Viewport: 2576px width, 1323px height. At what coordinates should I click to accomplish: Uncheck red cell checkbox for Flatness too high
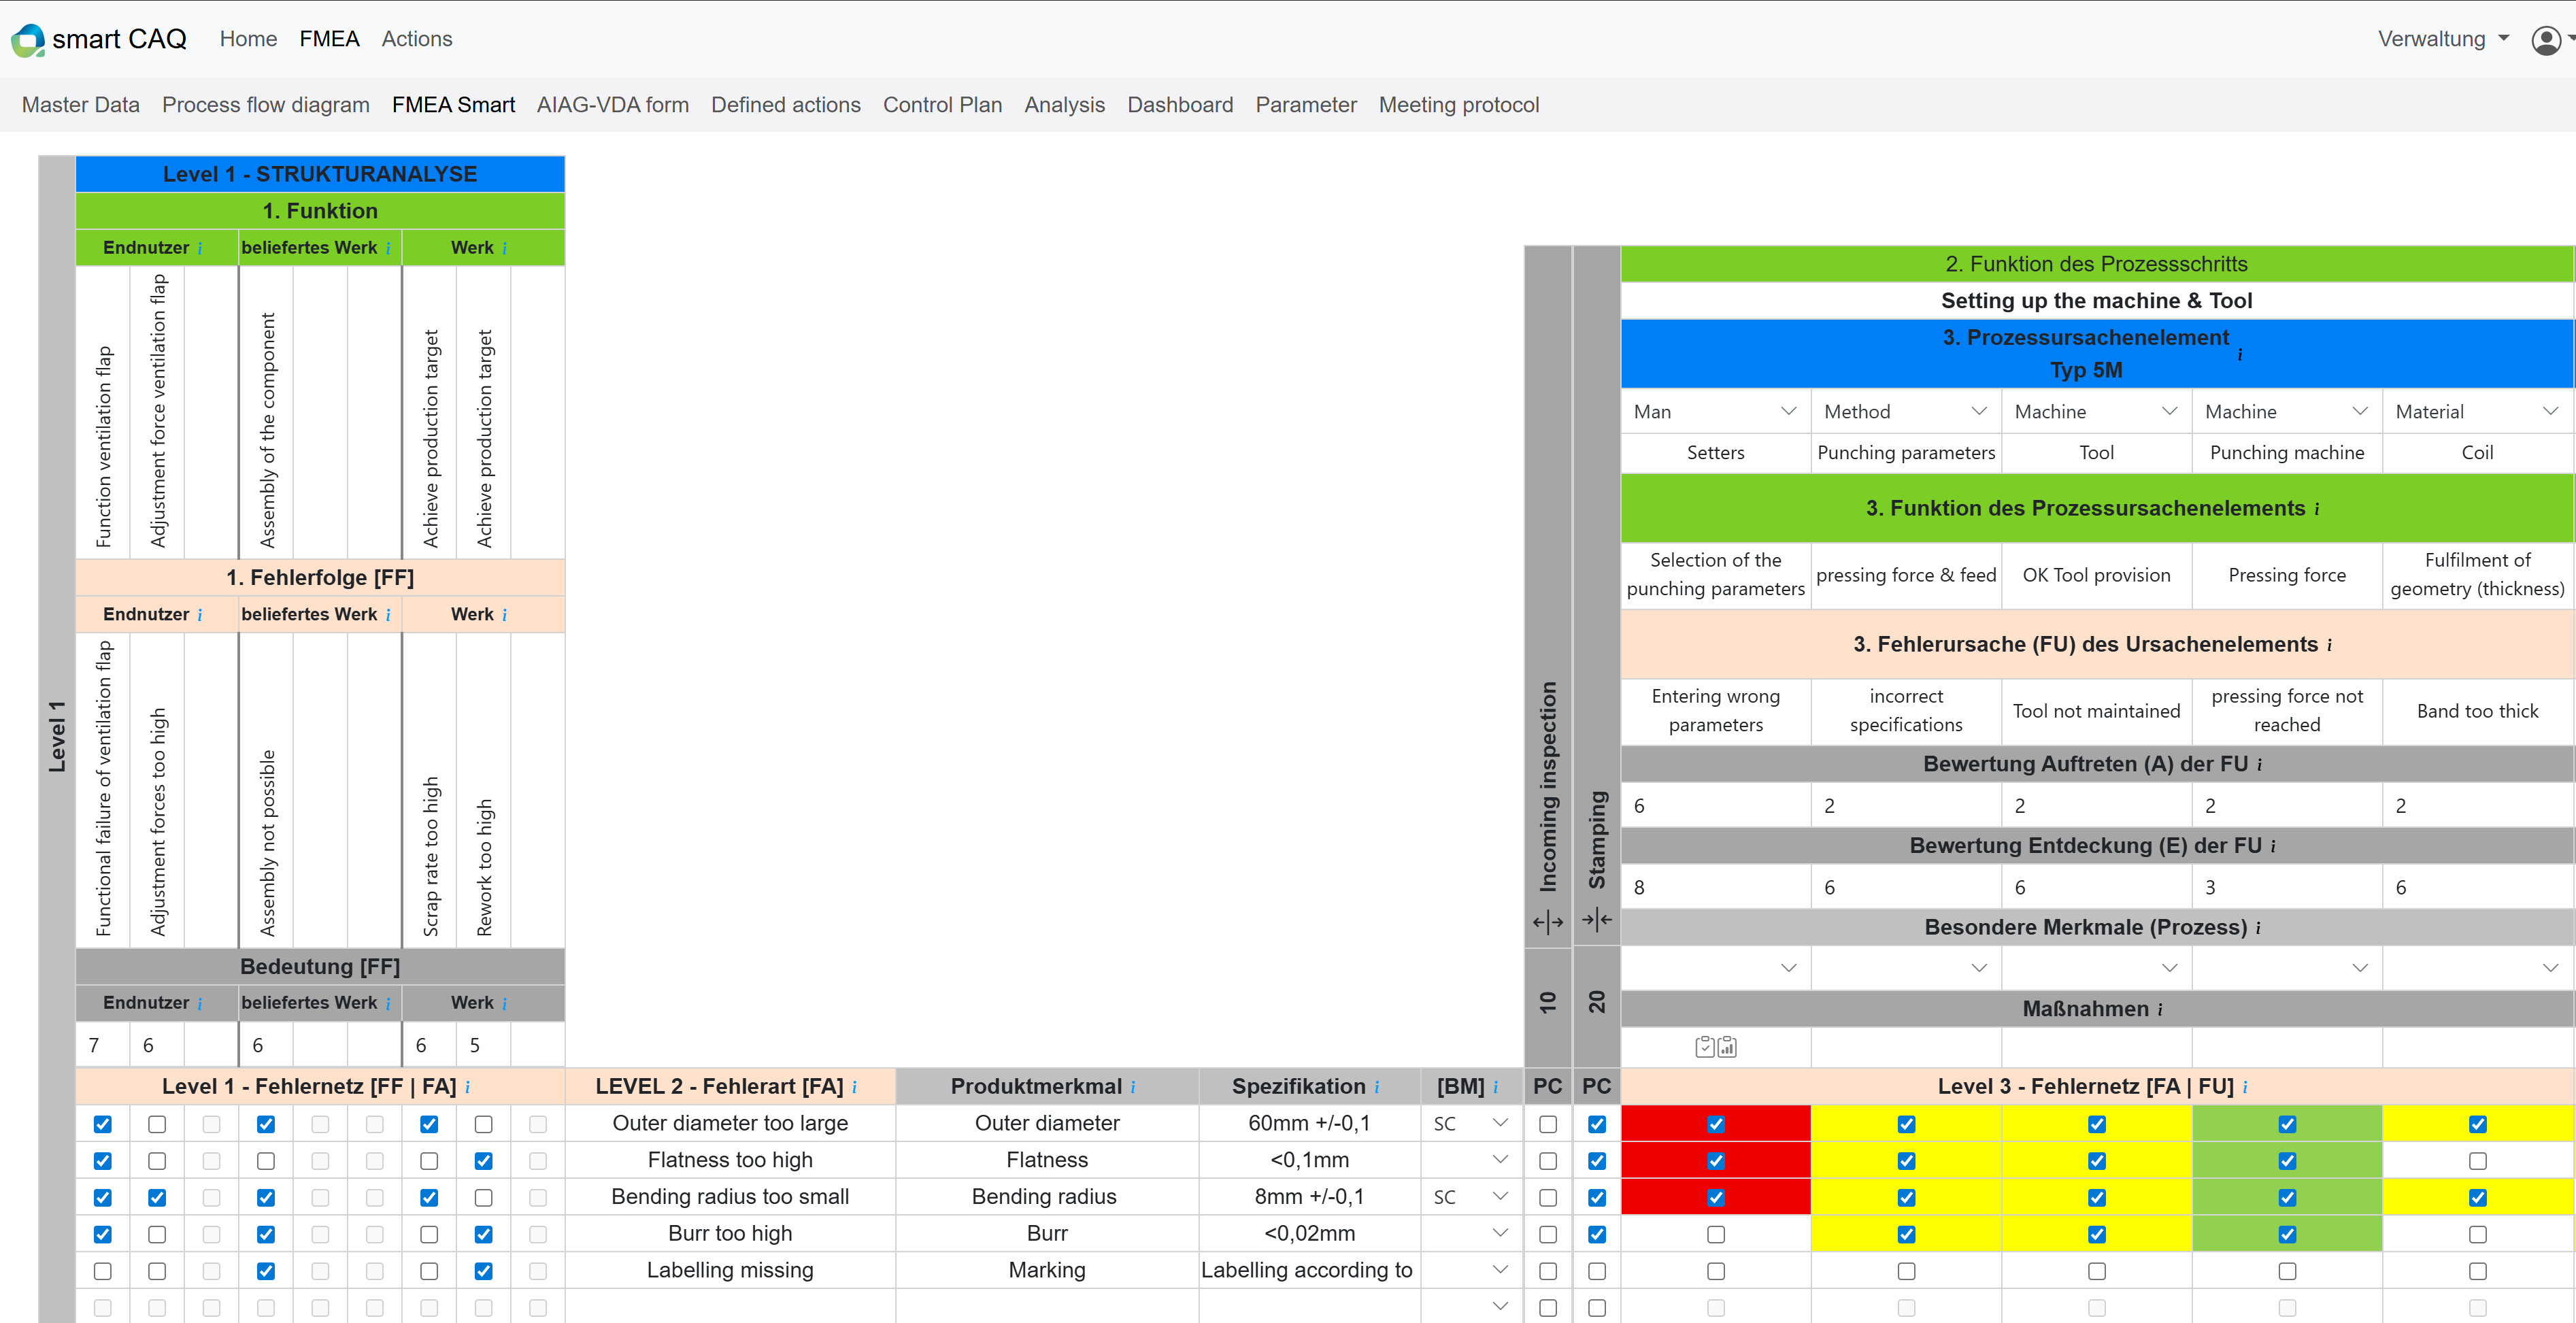(x=1715, y=1161)
